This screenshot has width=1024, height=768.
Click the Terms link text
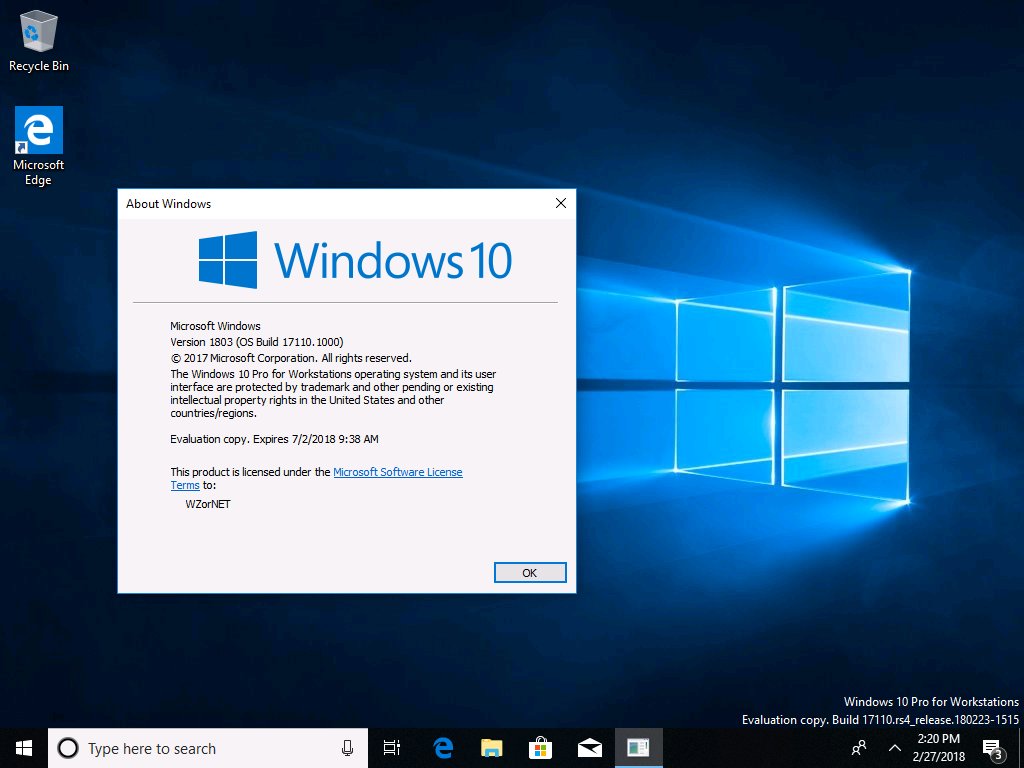pos(185,485)
